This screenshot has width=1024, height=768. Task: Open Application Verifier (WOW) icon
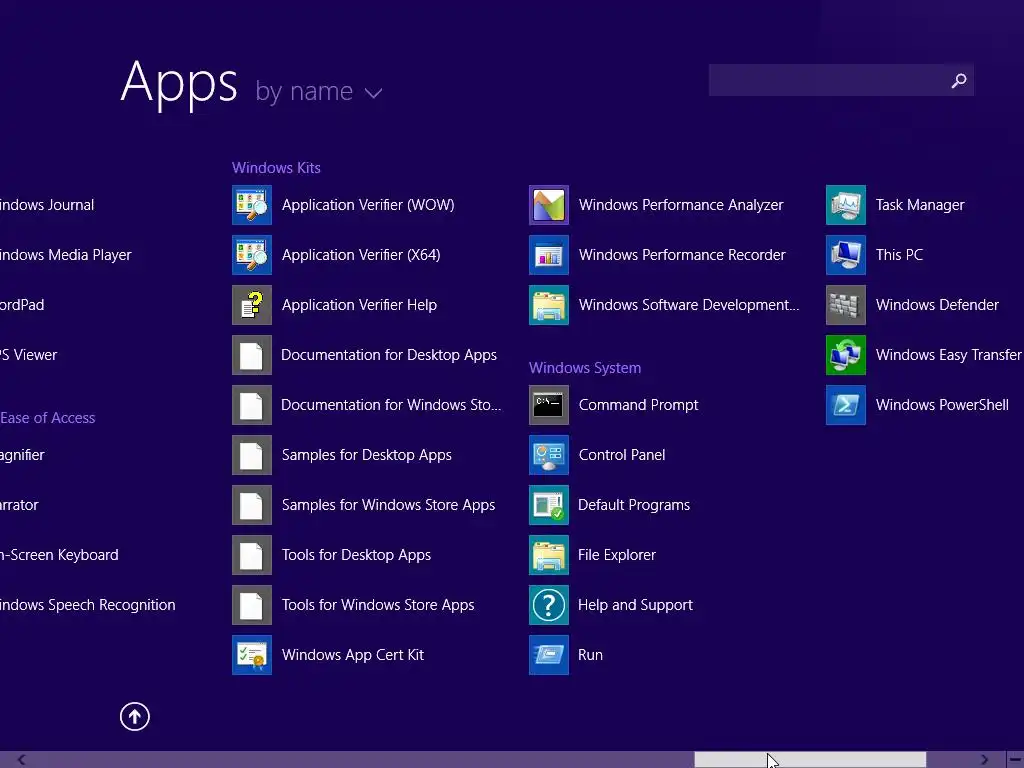point(251,205)
